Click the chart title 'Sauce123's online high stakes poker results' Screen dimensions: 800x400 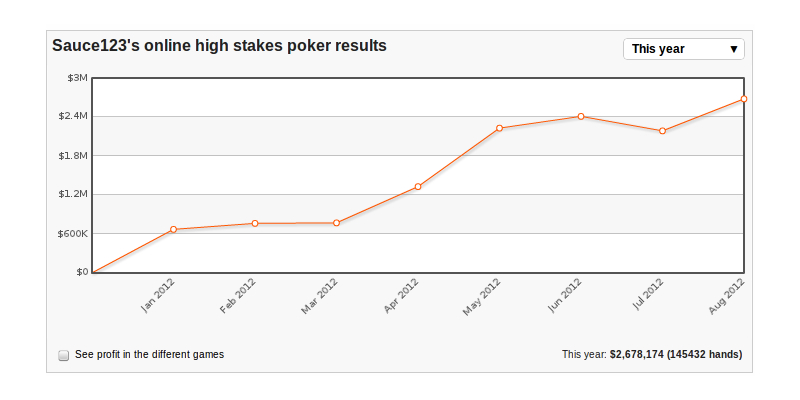[219, 46]
